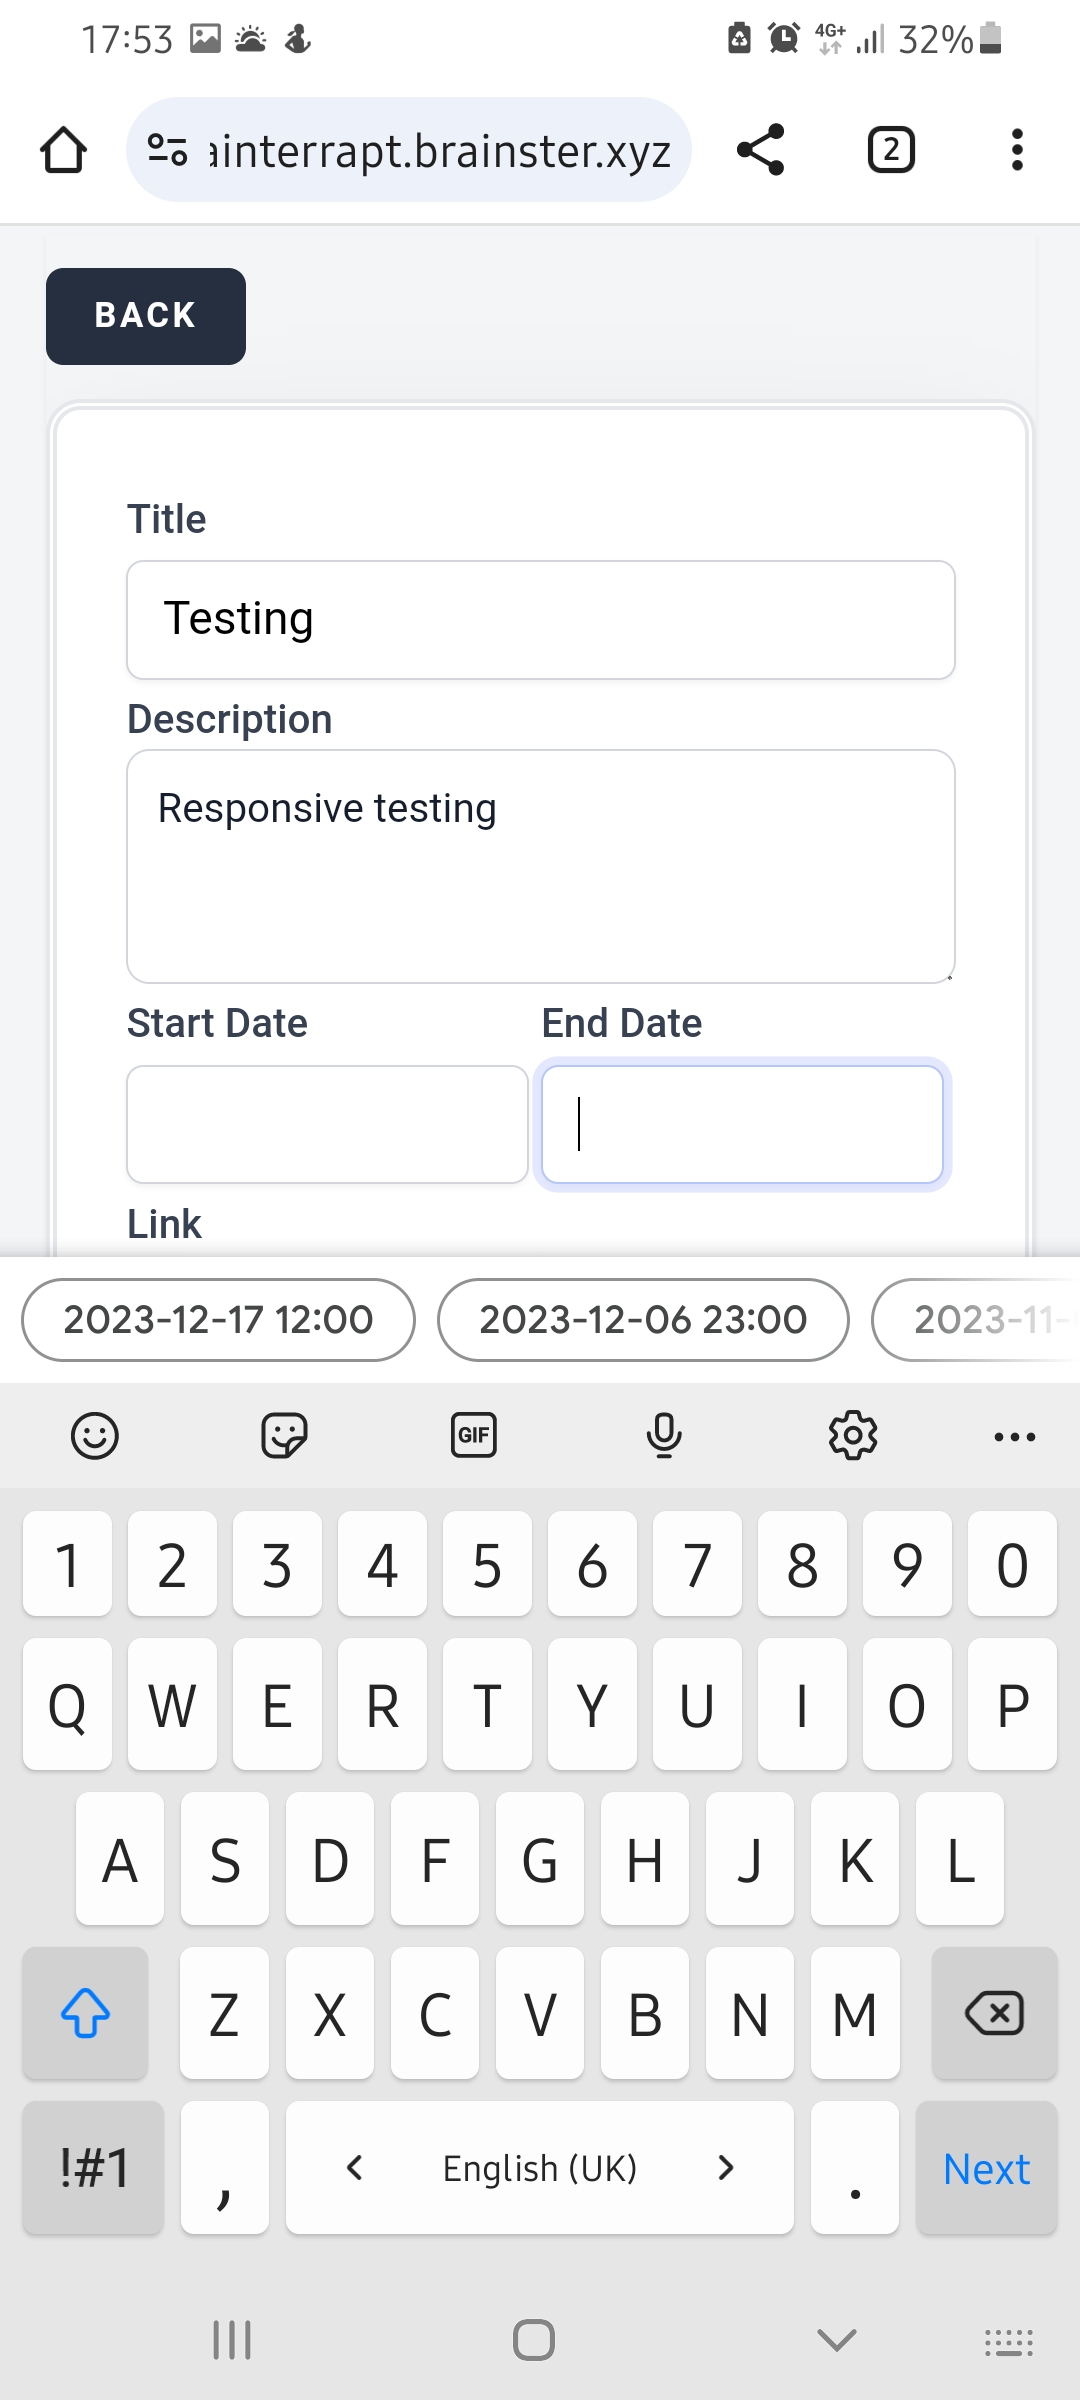This screenshot has width=1080, height=2400.
Task: Tap the GIF keyboard icon
Action: pyautogui.click(x=474, y=1436)
